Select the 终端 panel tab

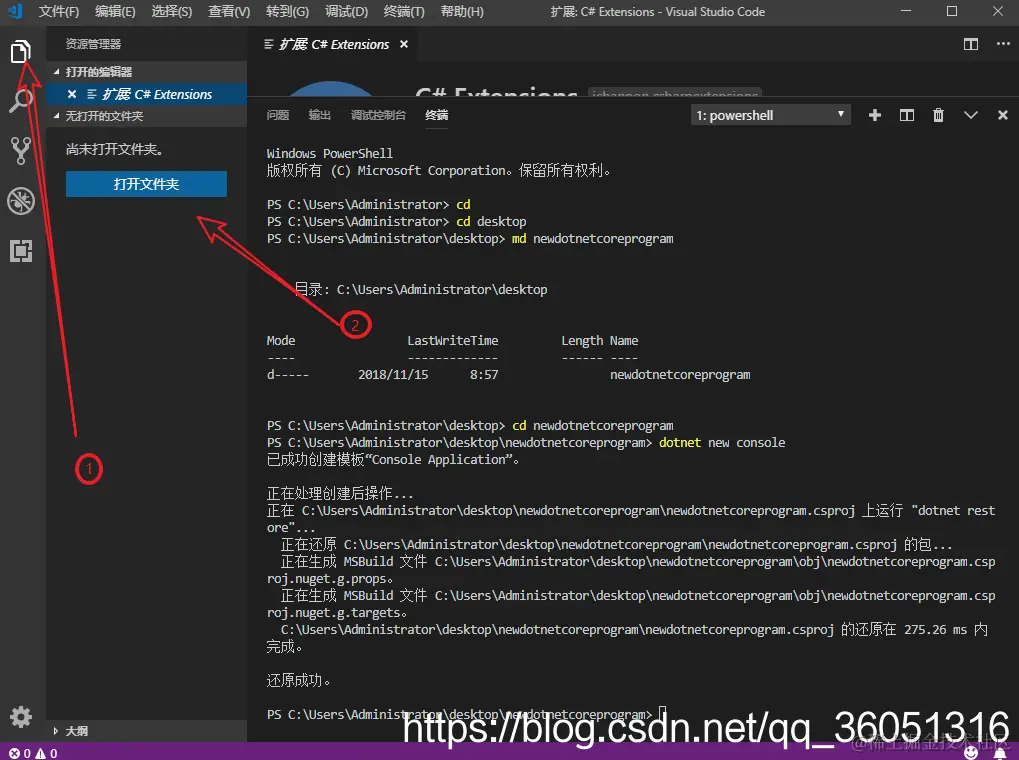[x=436, y=115]
